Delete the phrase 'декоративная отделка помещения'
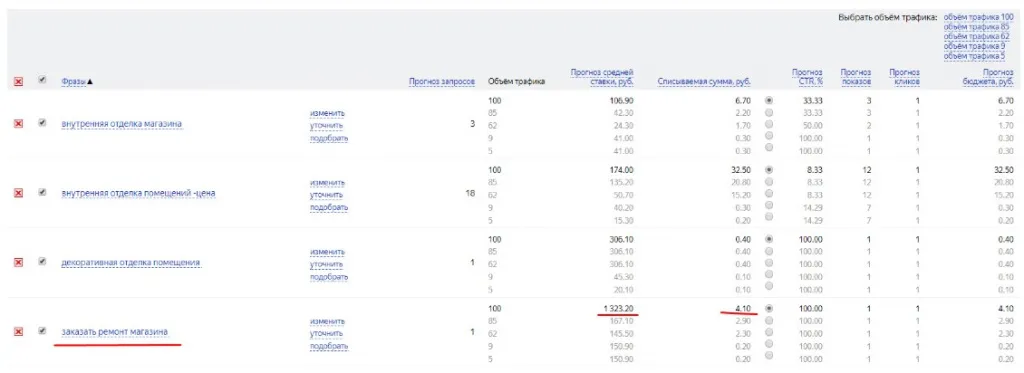This screenshot has height=373, width=1024. [18, 262]
